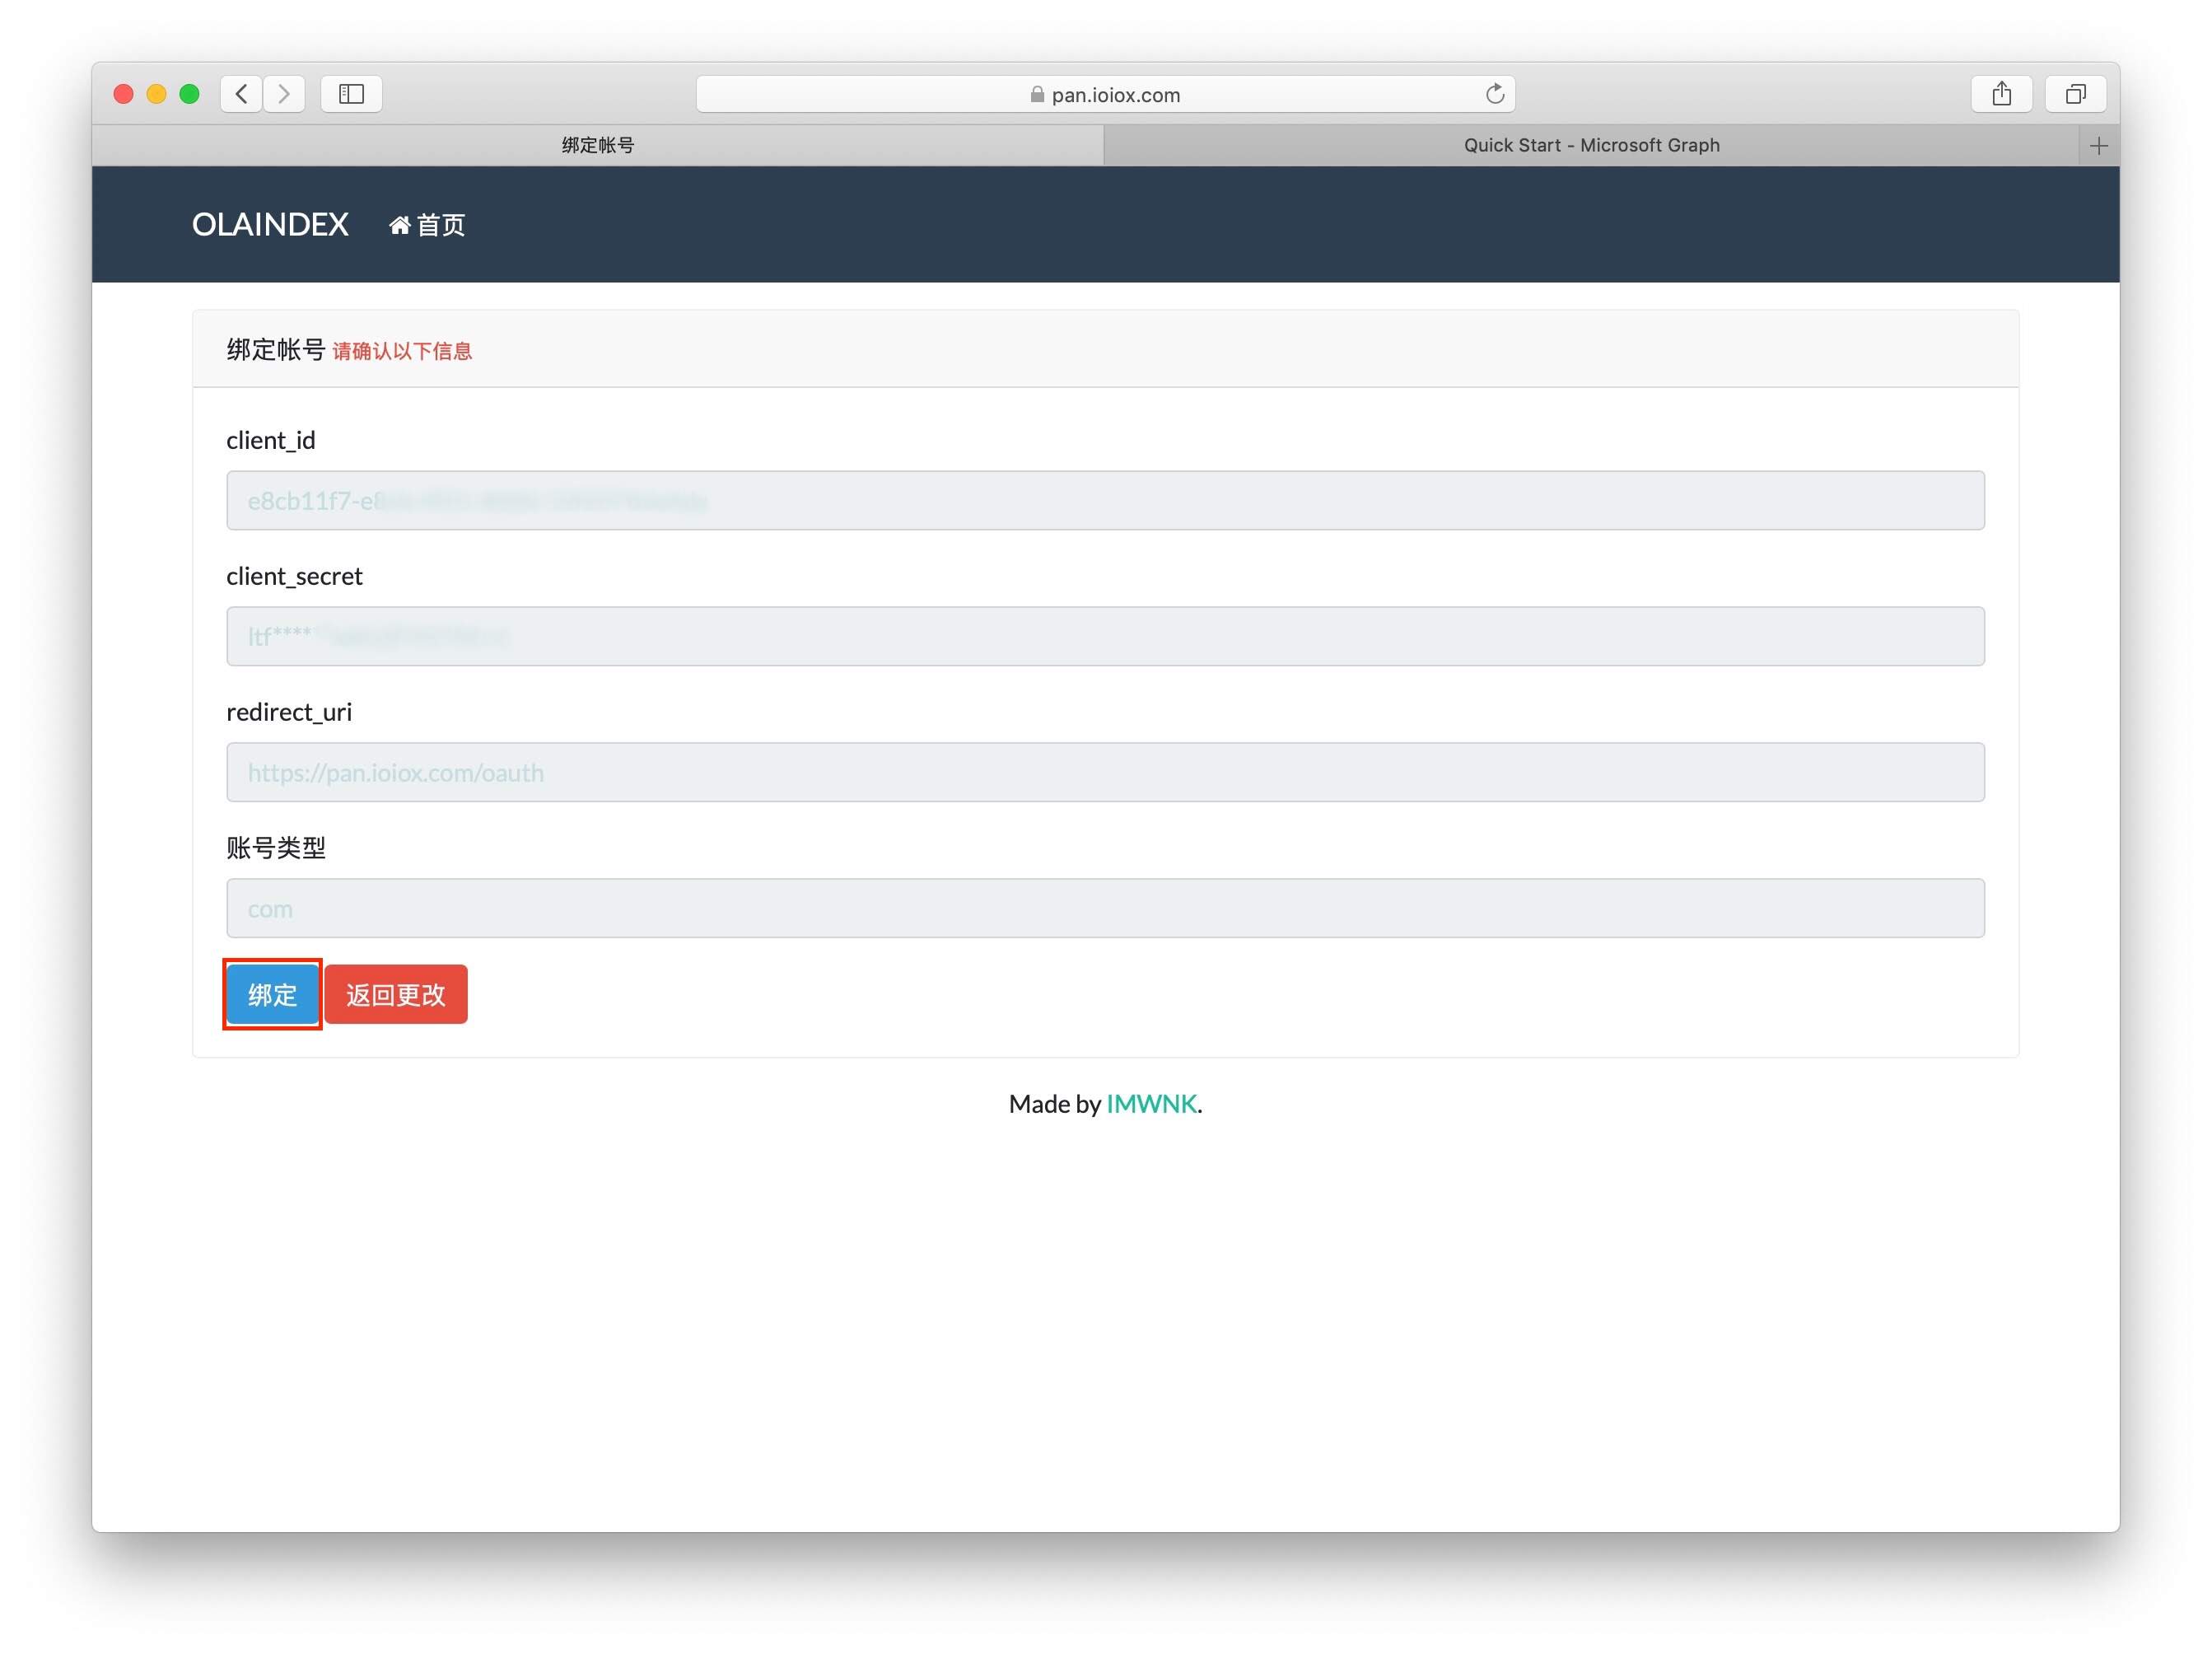Viewport: 2212px width, 1654px height.
Task: Click the OLAINDEX brand title
Action: (x=270, y=225)
